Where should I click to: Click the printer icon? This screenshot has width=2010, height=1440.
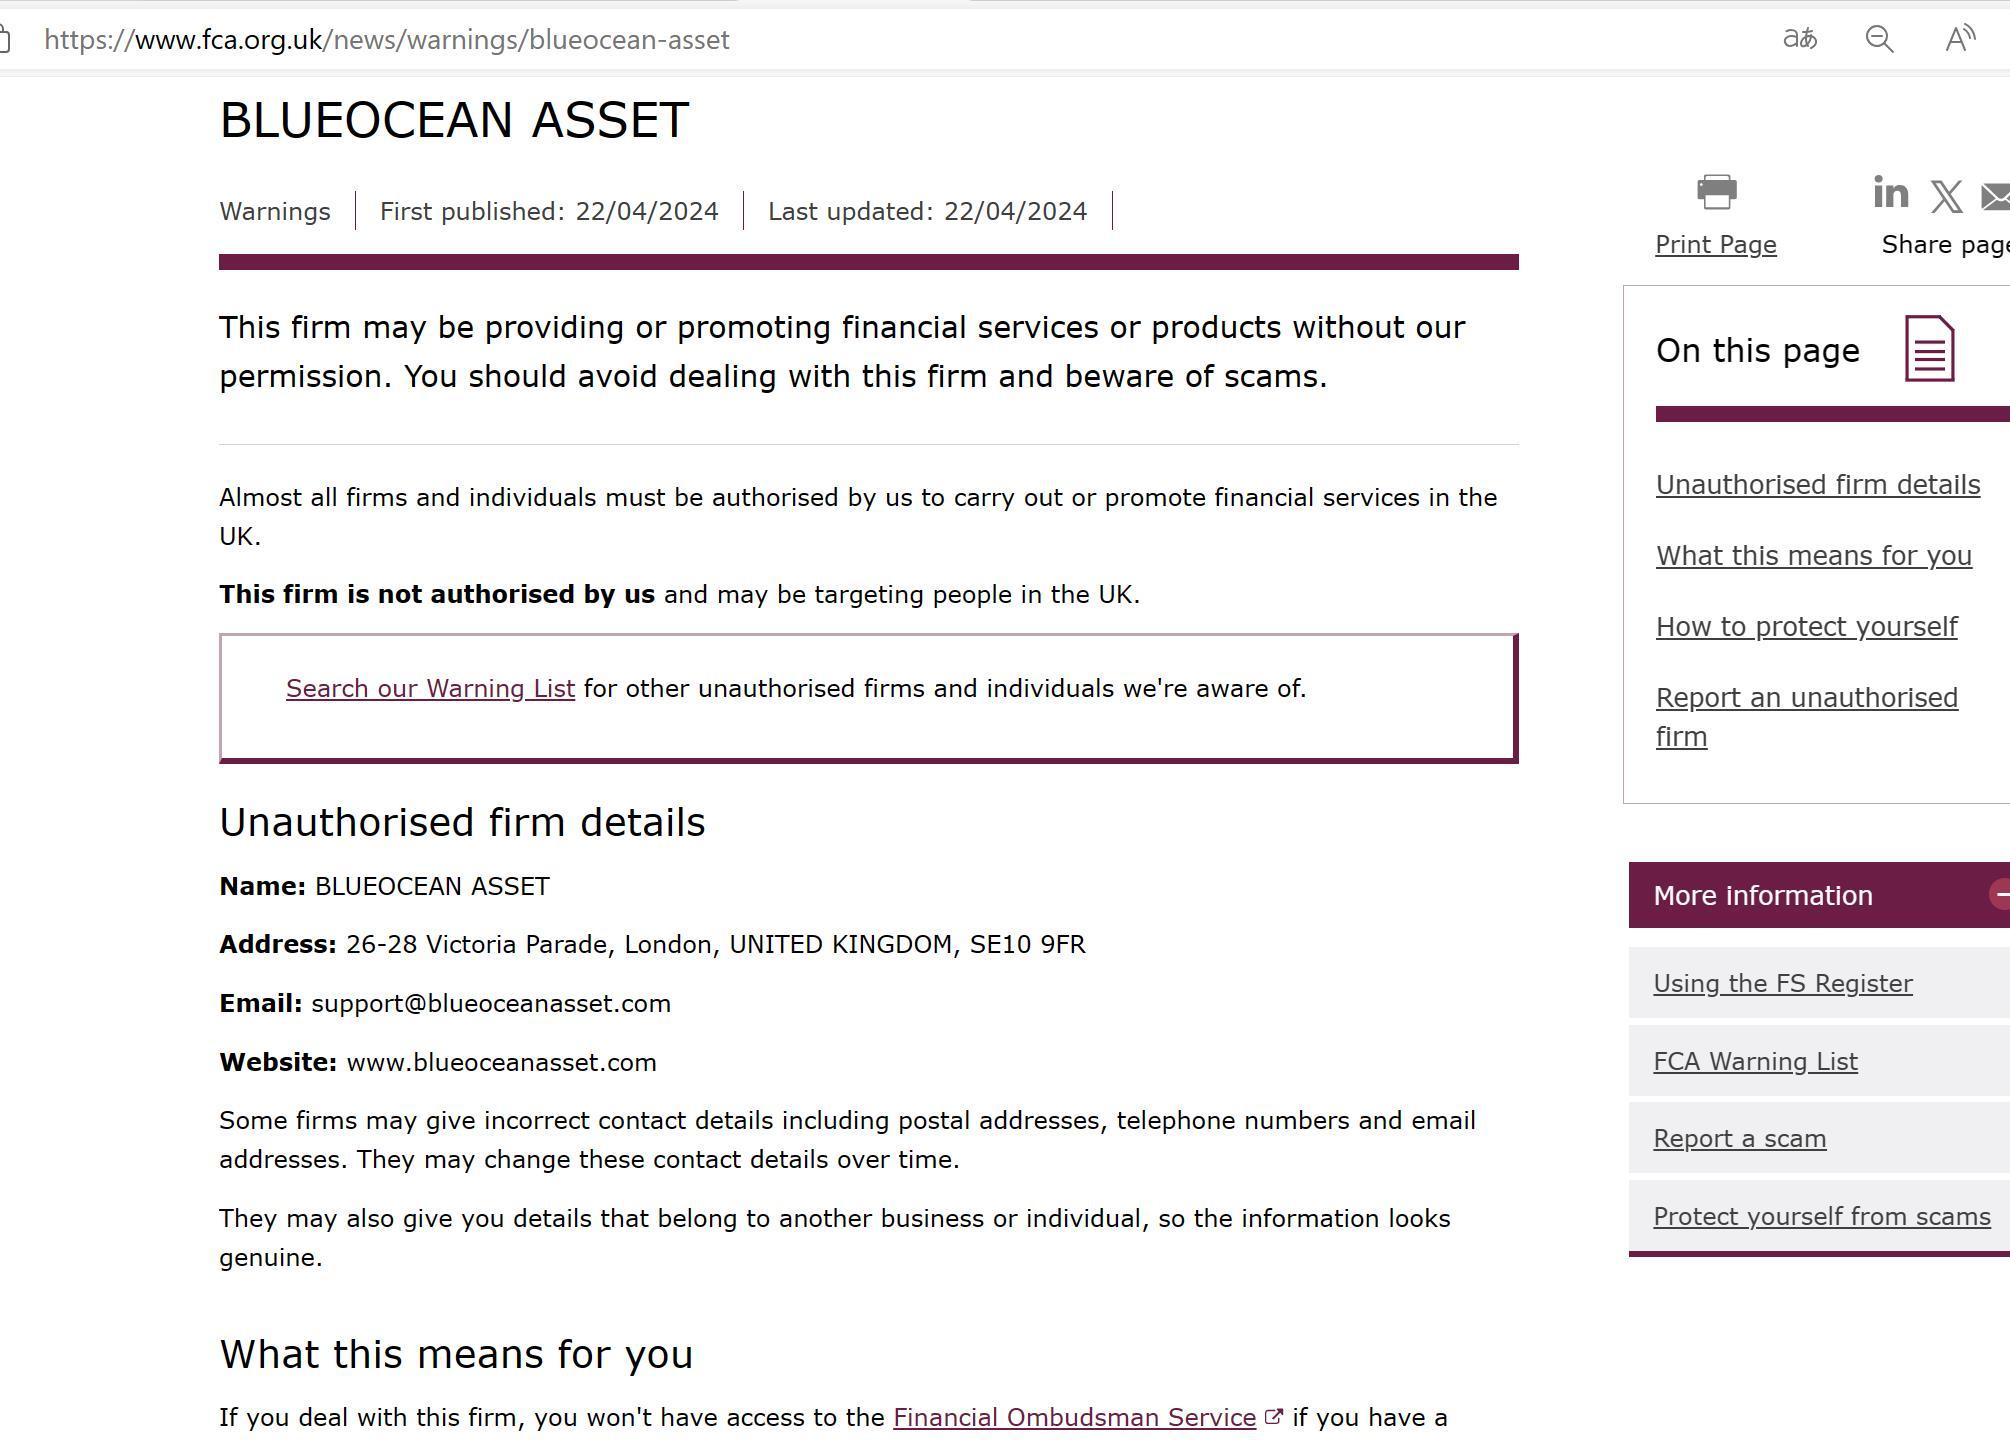(x=1716, y=192)
